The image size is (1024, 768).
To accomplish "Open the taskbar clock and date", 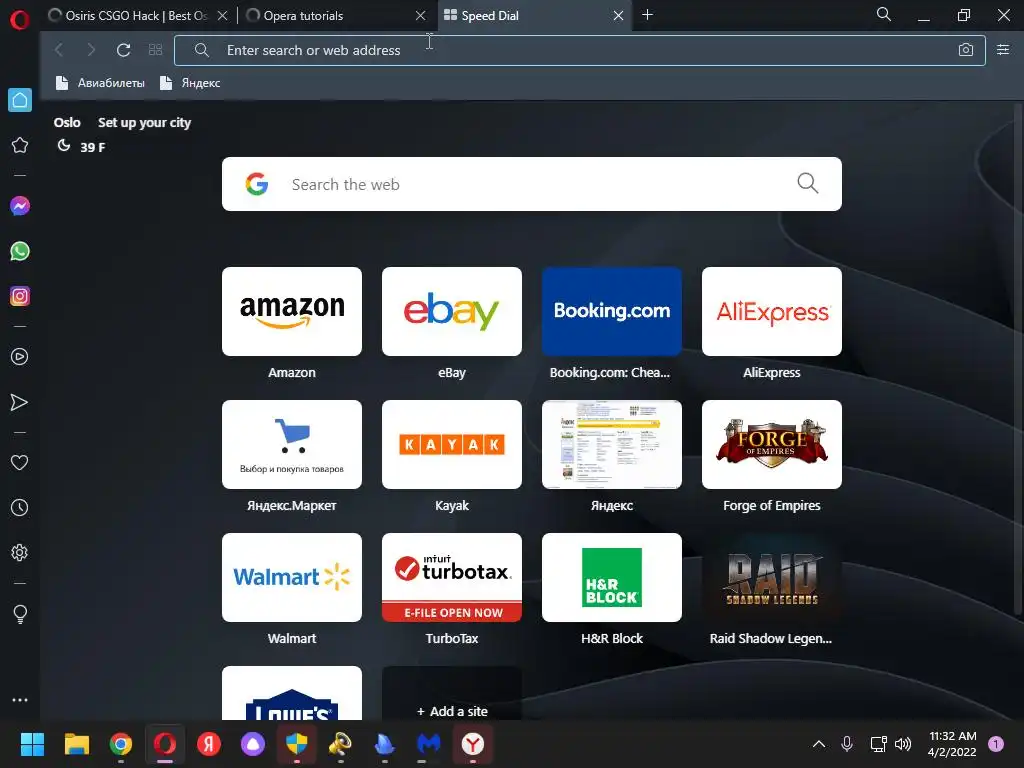I will 952,744.
